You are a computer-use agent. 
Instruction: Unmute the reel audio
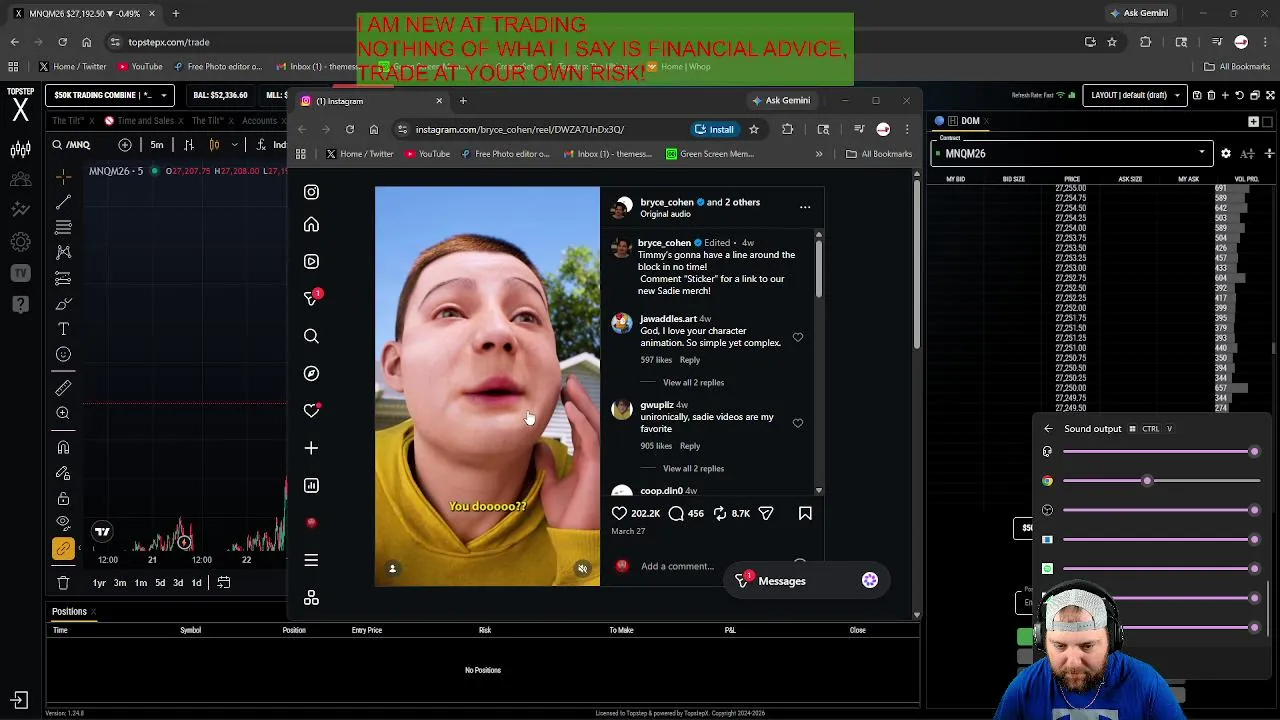click(582, 568)
